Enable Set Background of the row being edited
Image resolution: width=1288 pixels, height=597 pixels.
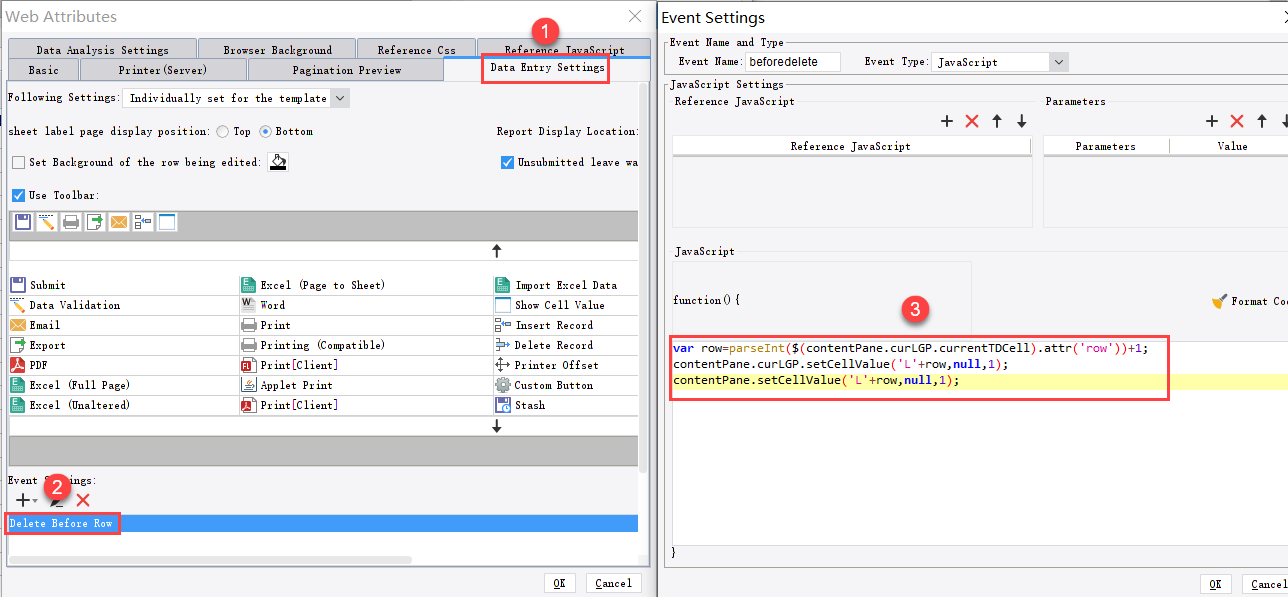(x=17, y=162)
